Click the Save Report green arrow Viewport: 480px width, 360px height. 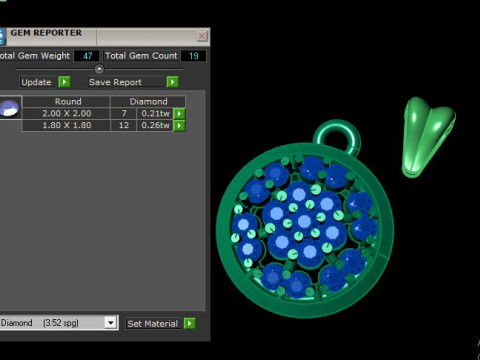point(172,82)
